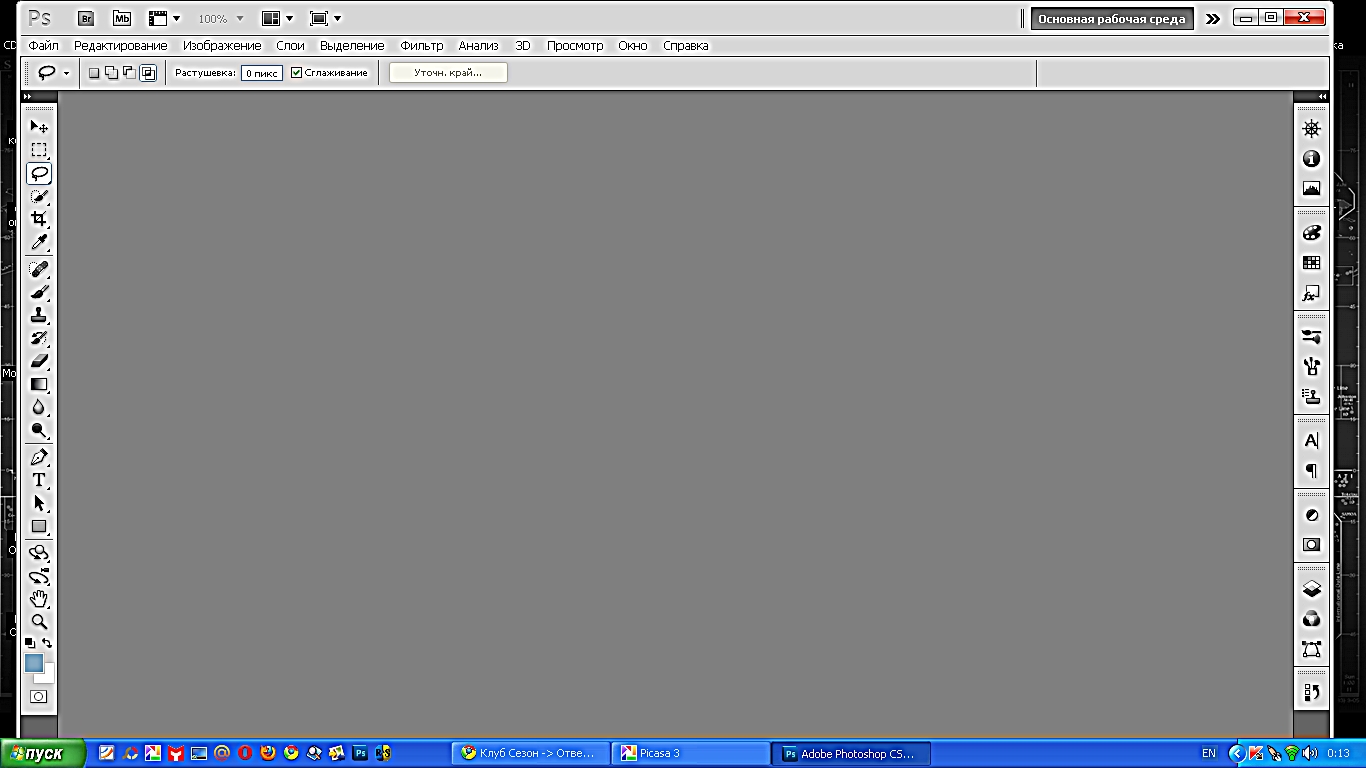
Task: Open the пуск Start menu
Action: [43, 753]
